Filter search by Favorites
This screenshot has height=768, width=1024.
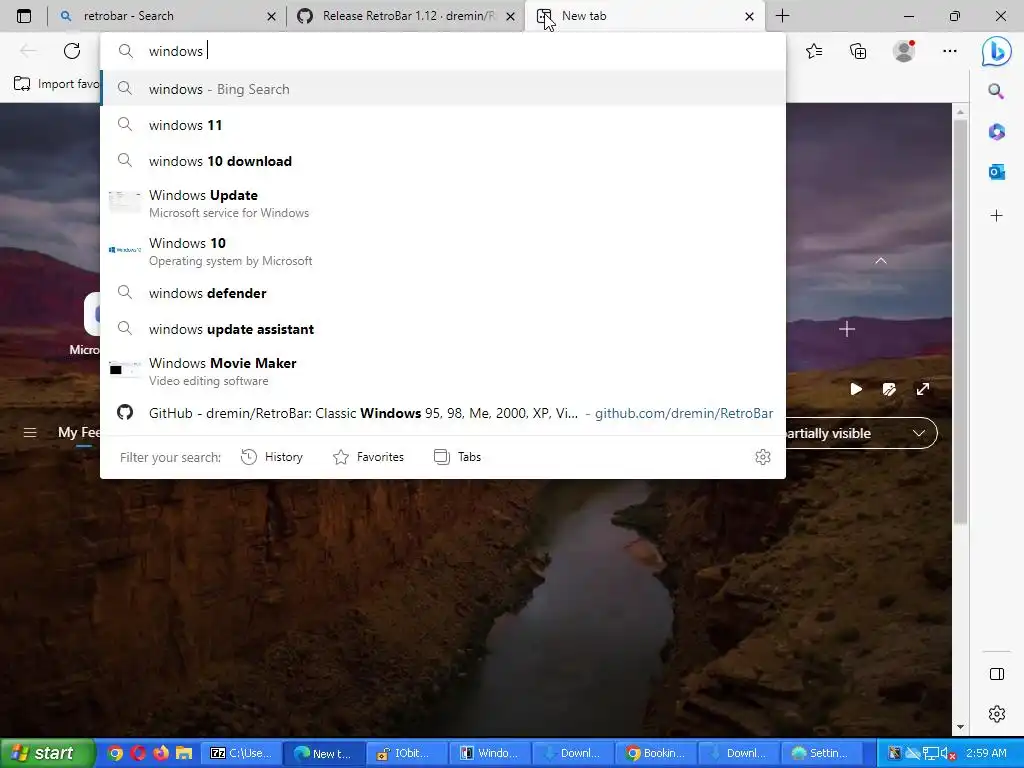point(368,457)
